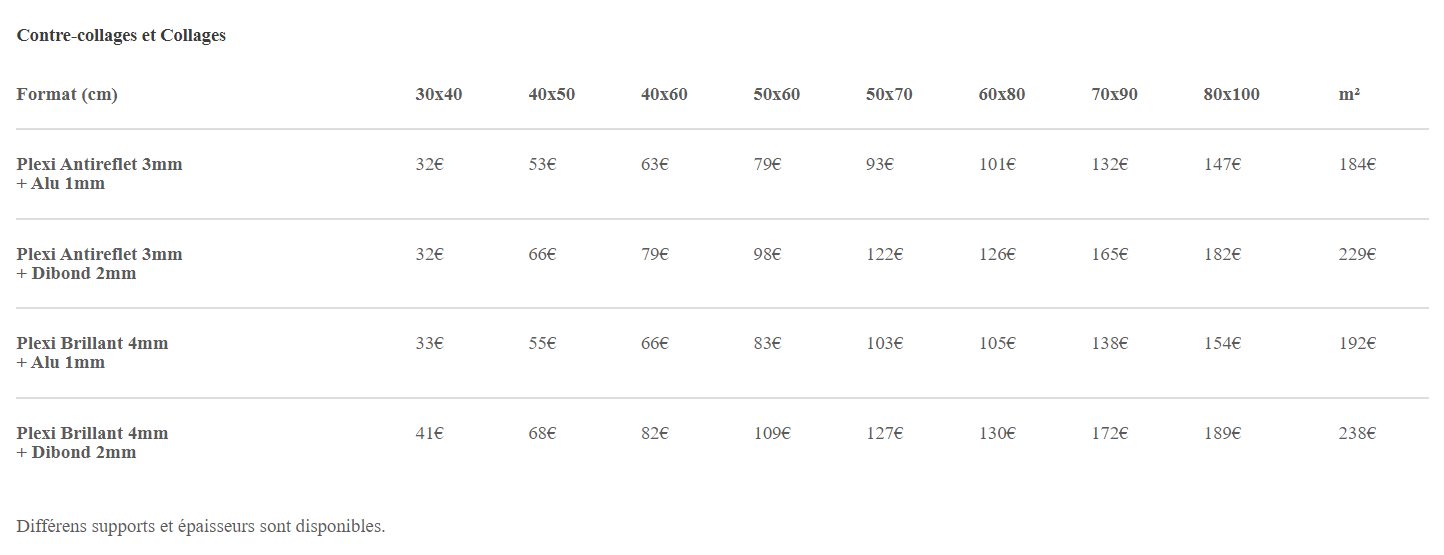
Task: Click the 41€ price cell
Action: (430, 433)
